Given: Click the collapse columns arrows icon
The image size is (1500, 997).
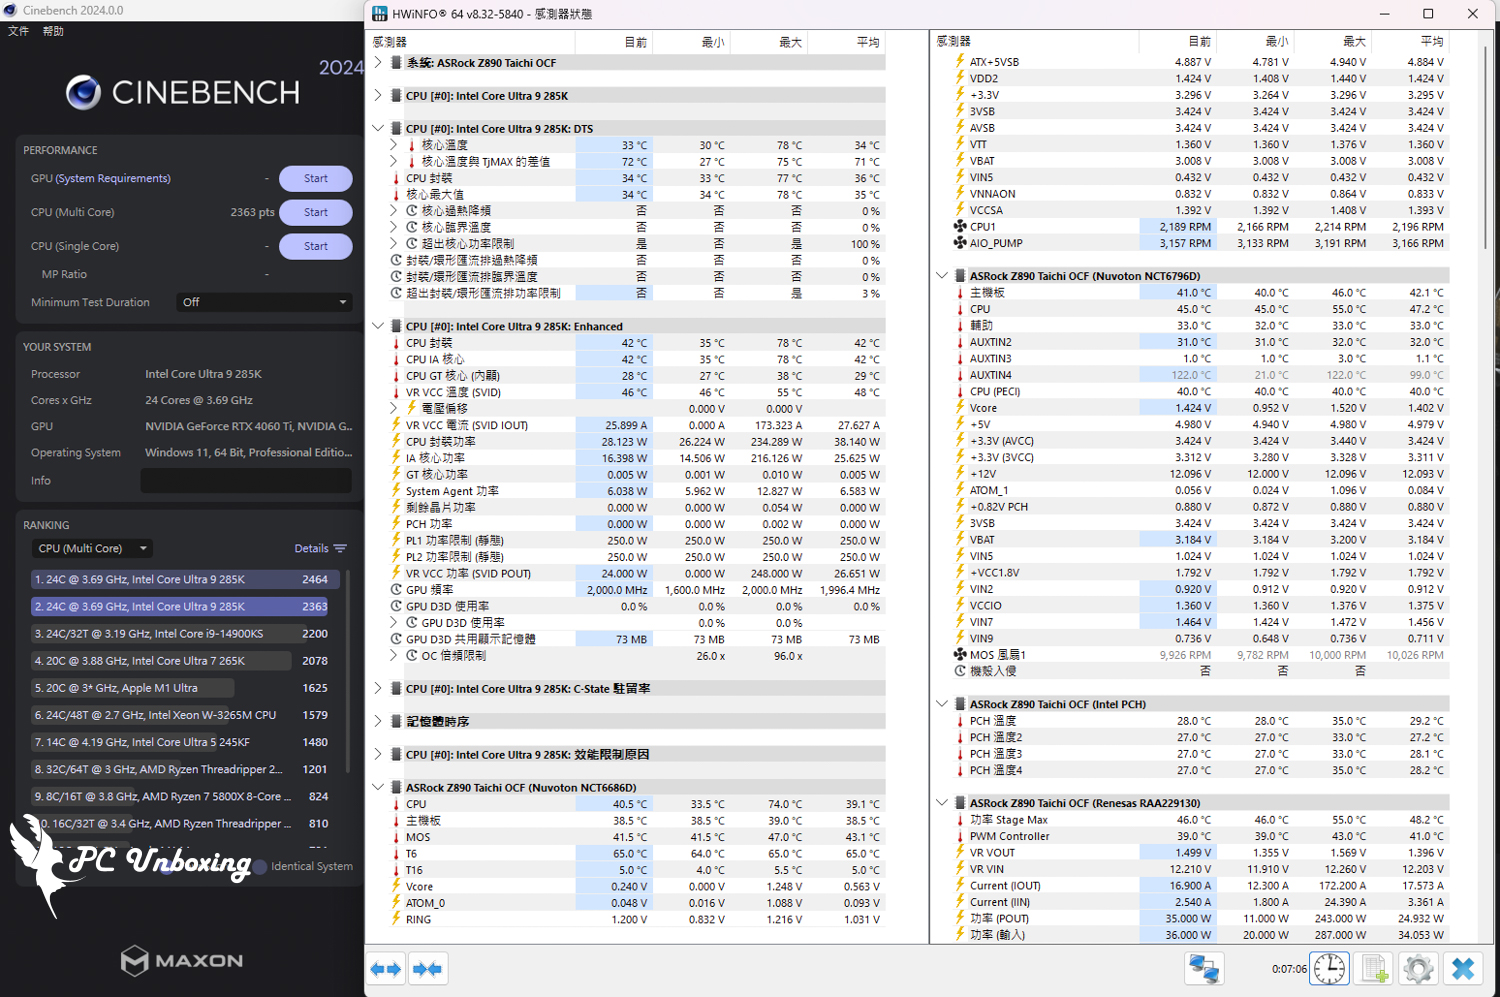Looking at the screenshot, I should coord(428,969).
